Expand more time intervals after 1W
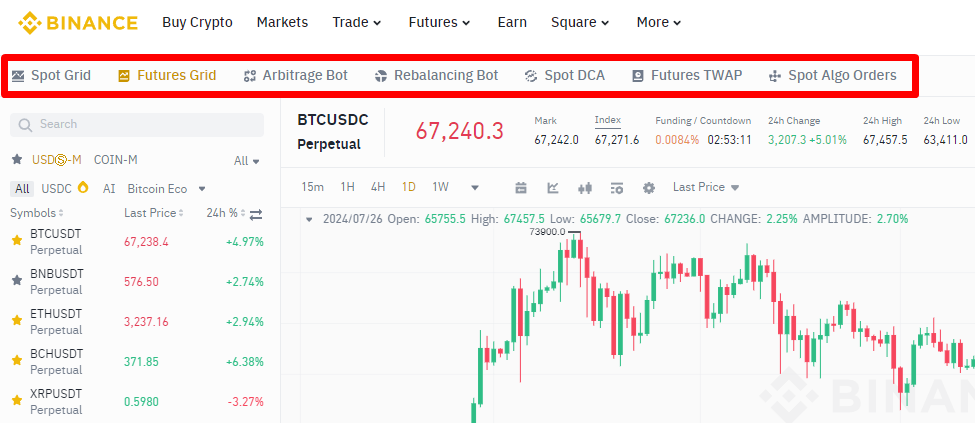This screenshot has height=423, width=975. pos(475,187)
